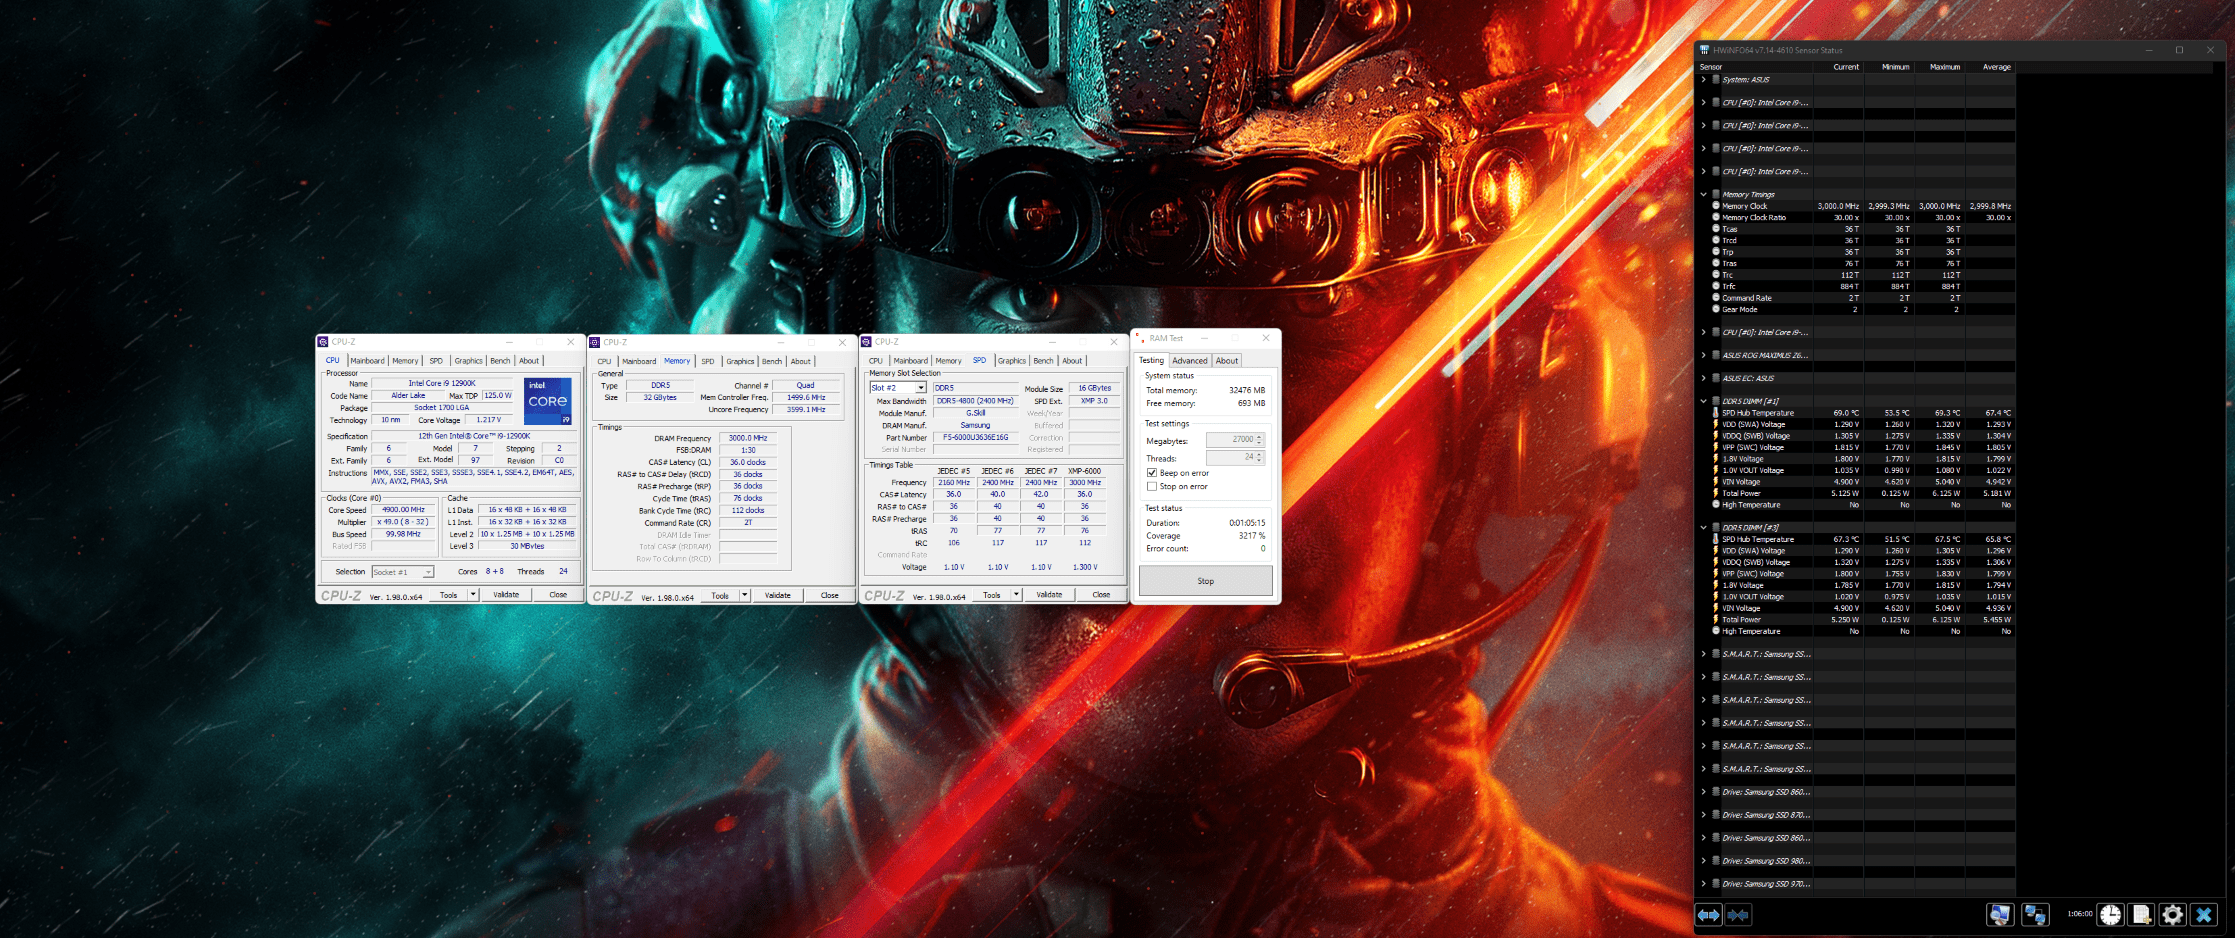The height and width of the screenshot is (938, 2235).
Task: Click the round icon beside Gear Mode
Action: (x=1716, y=309)
